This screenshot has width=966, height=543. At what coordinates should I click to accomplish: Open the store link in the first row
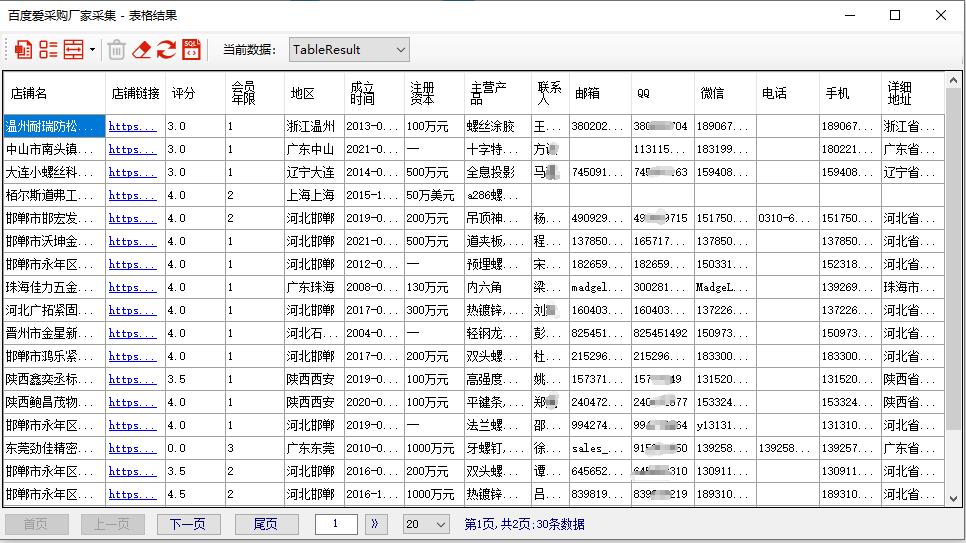coord(132,127)
